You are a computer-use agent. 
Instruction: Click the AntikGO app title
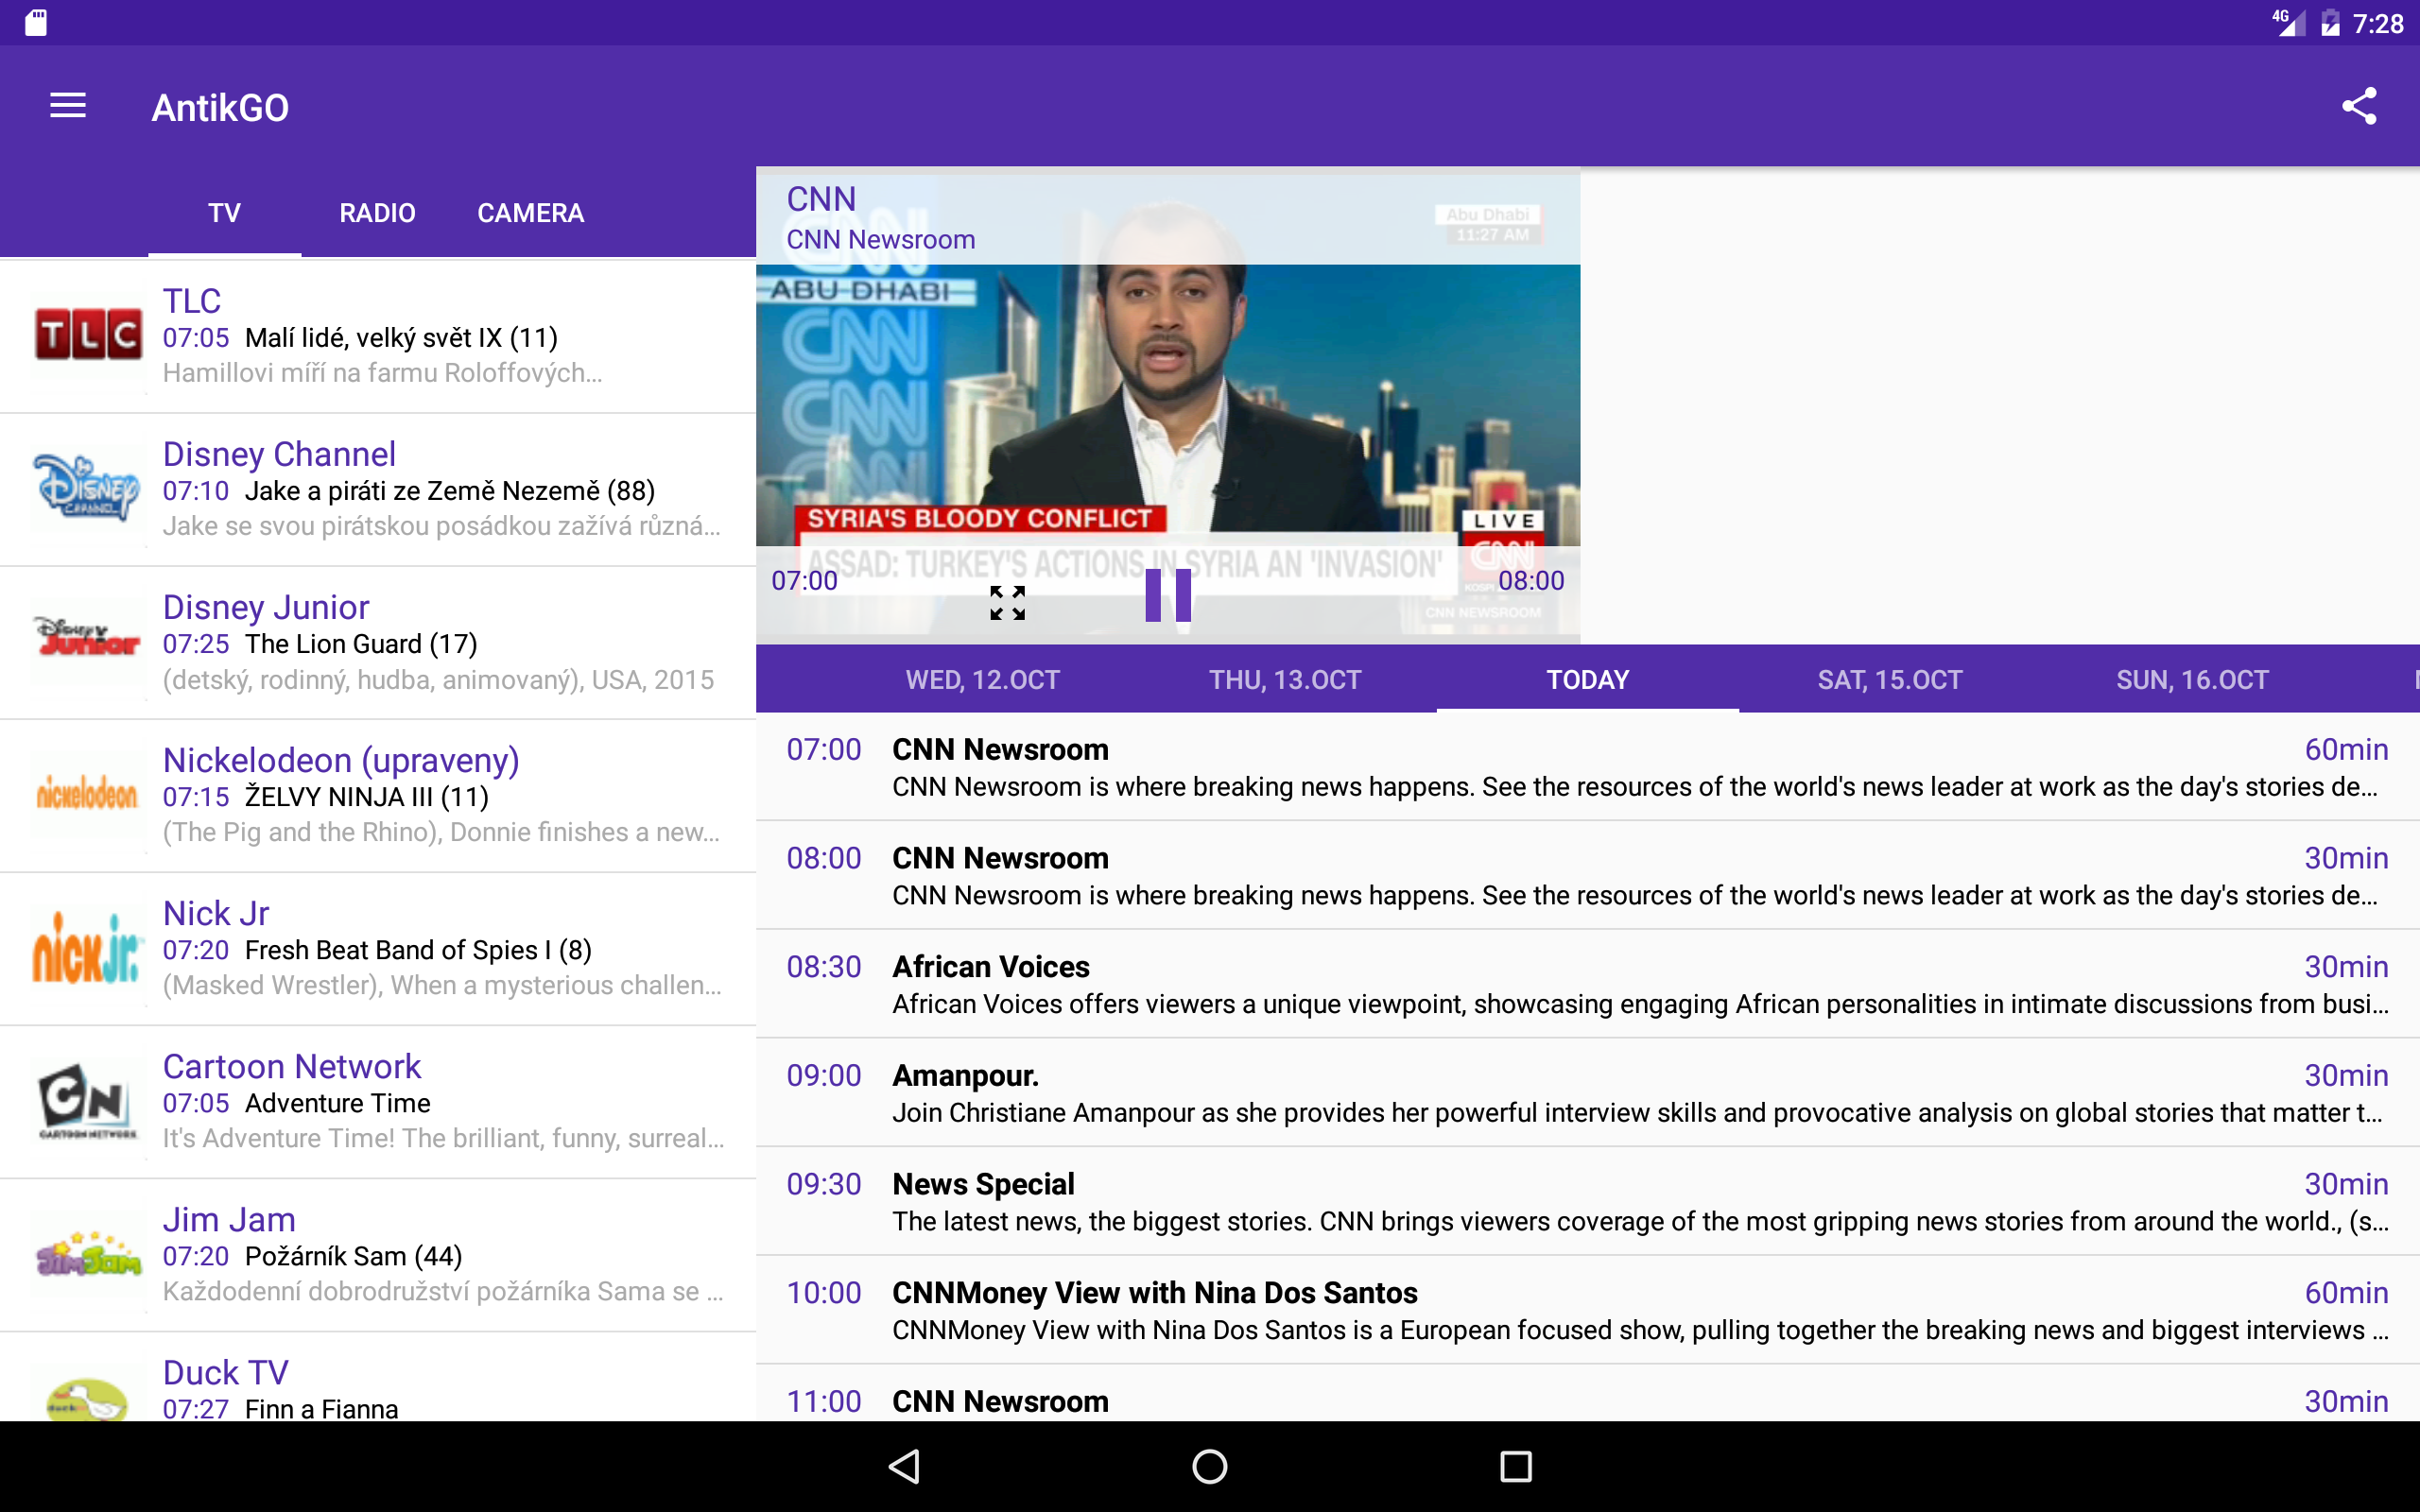tap(220, 107)
